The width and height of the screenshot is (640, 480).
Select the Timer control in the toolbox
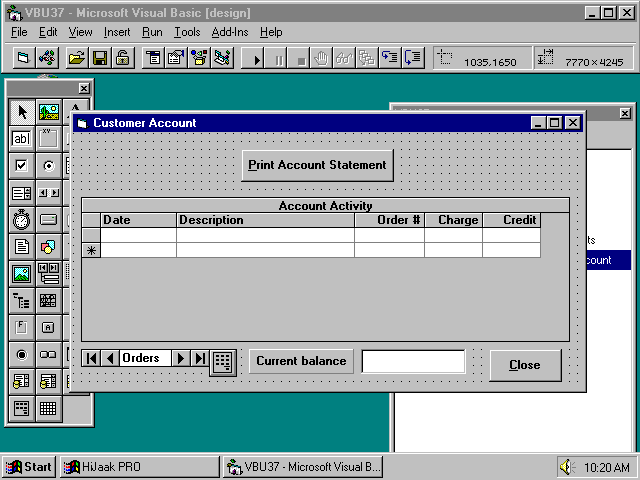click(x=21, y=219)
